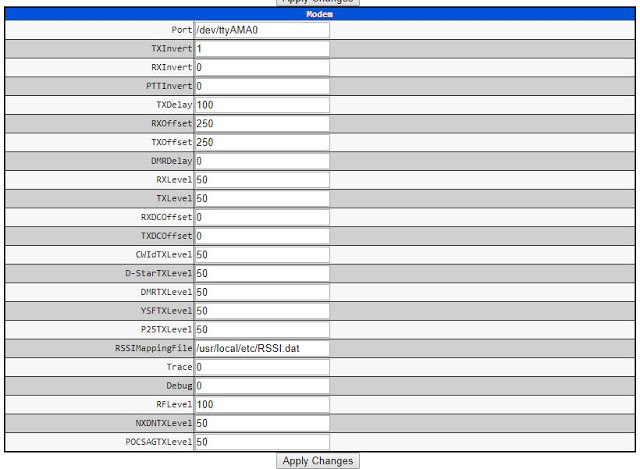Click the Port label text
The width and height of the screenshot is (640, 469).
click(182, 30)
